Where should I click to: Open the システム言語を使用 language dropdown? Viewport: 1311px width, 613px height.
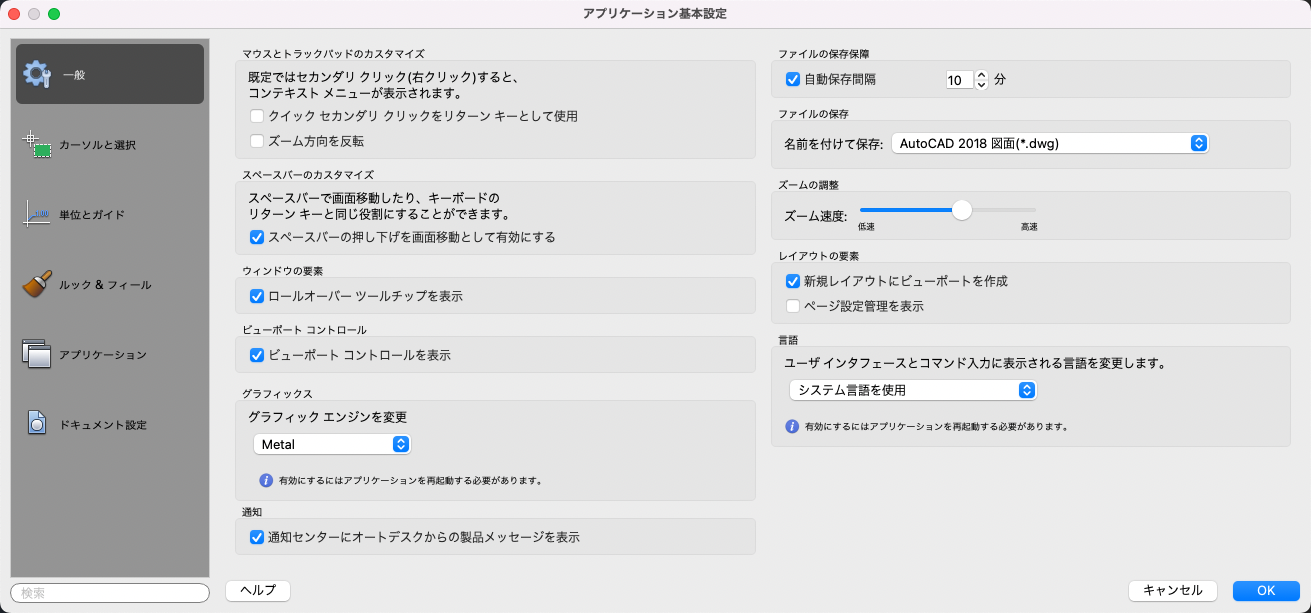(912, 390)
